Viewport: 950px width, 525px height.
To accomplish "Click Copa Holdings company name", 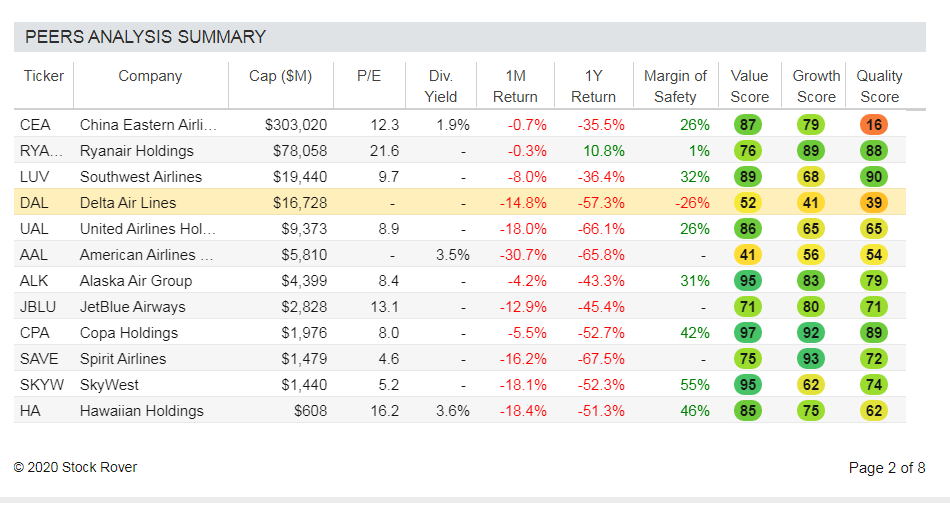I will coord(129,333).
